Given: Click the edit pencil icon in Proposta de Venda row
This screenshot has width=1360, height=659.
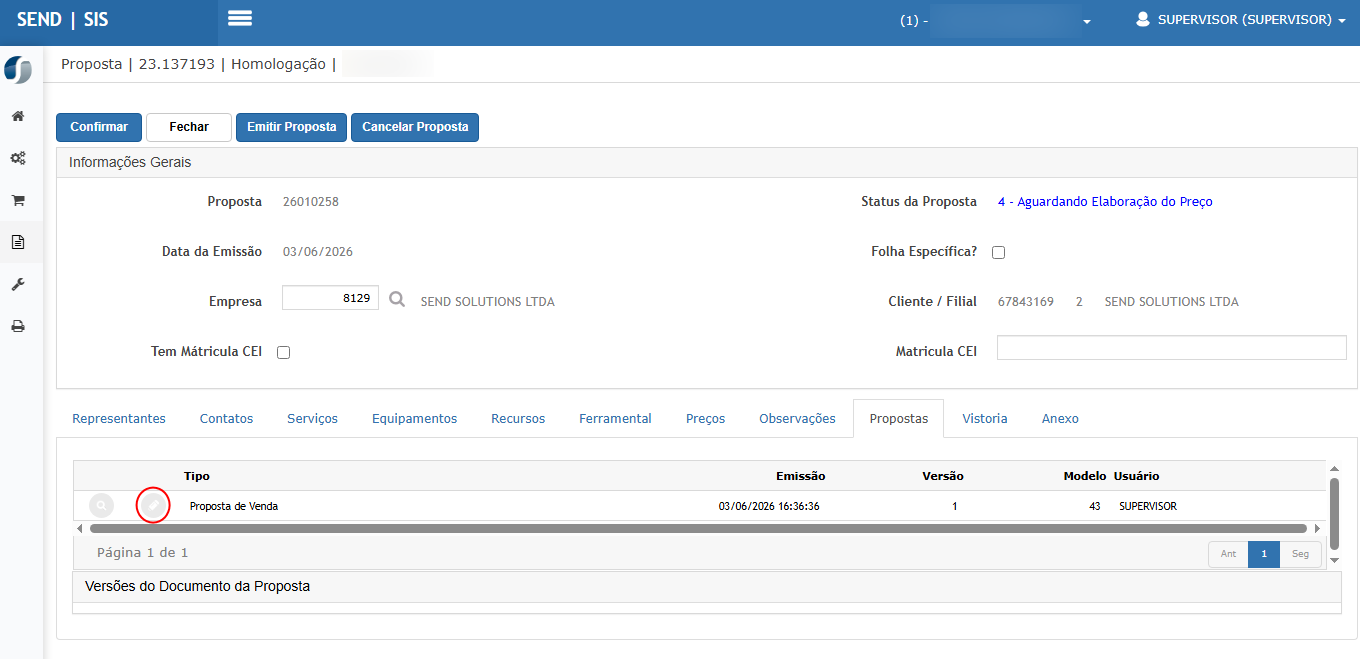Looking at the screenshot, I should (153, 506).
